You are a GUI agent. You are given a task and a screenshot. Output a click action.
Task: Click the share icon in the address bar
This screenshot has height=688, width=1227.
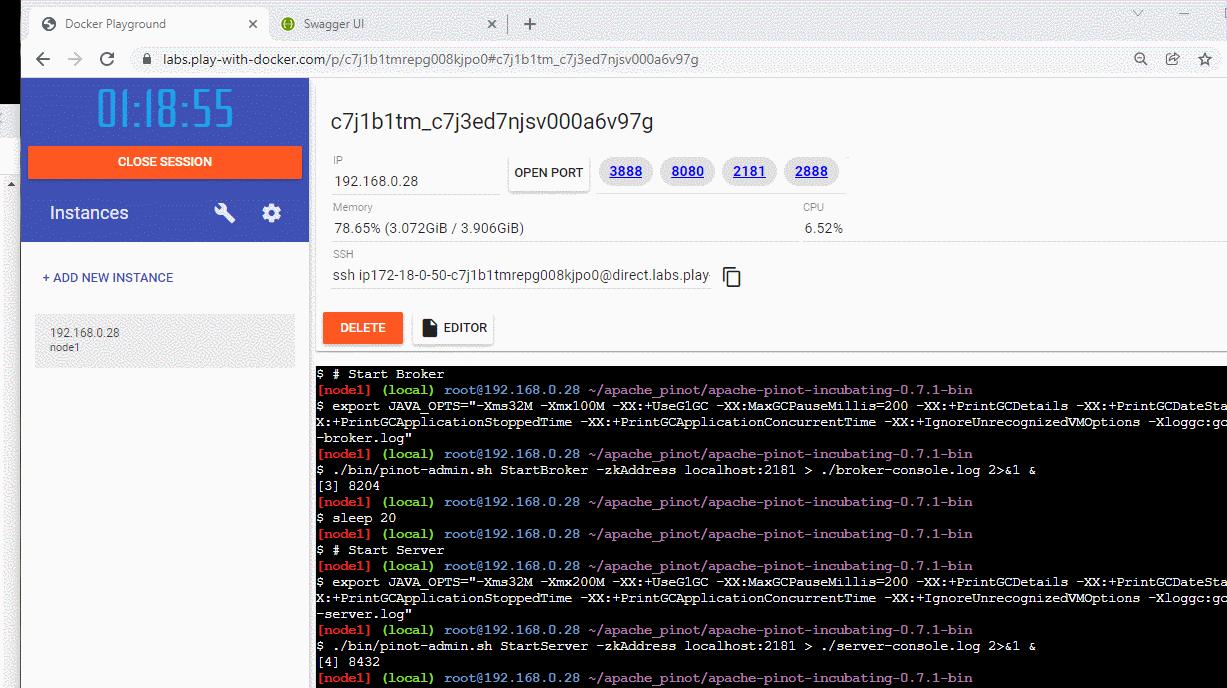1172,59
